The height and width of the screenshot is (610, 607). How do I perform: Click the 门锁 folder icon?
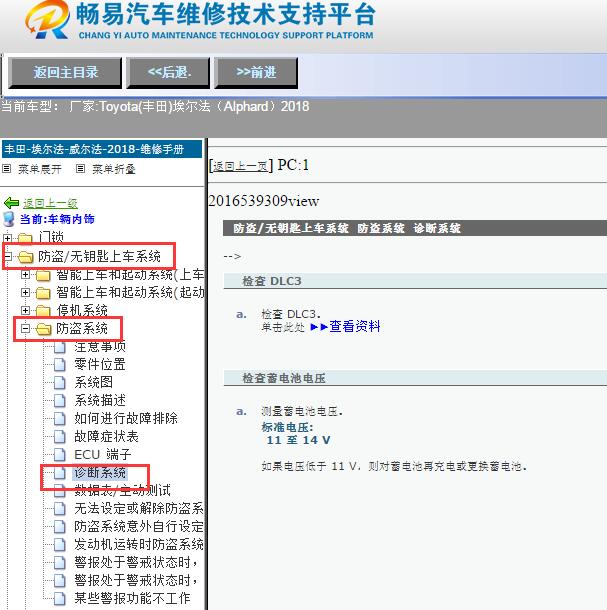click(25, 237)
